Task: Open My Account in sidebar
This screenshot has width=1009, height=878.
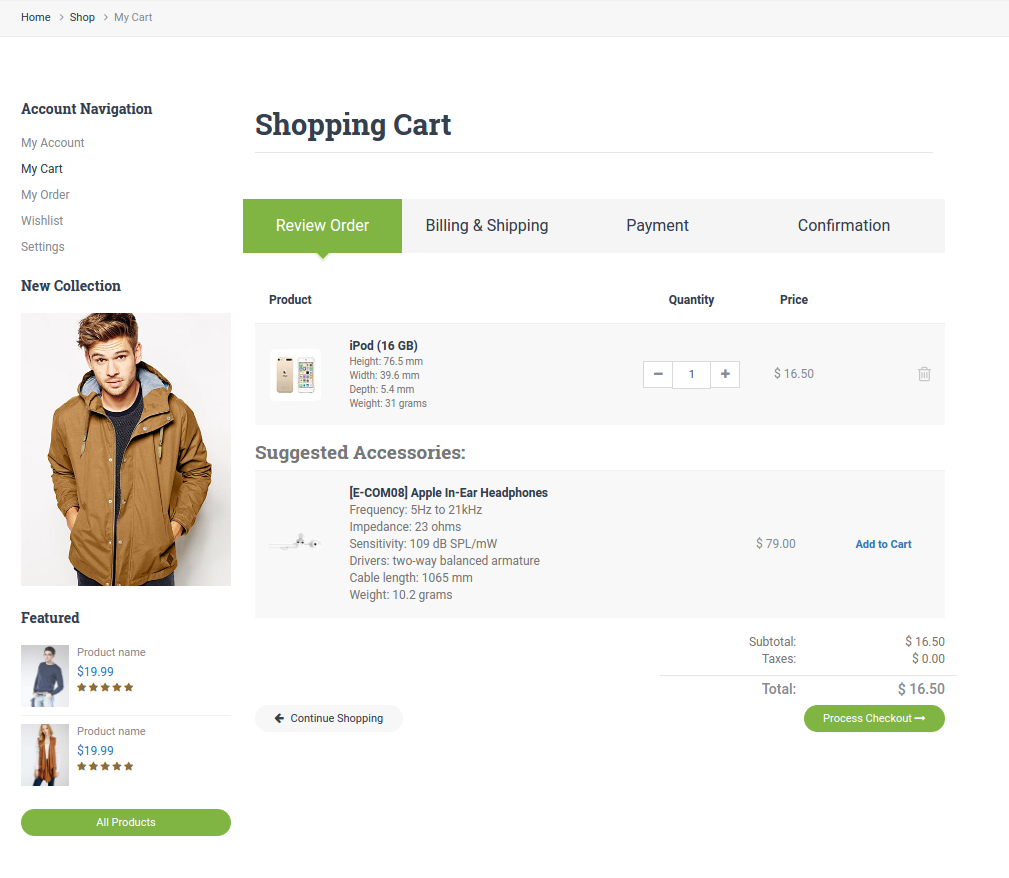Action: click(x=53, y=143)
